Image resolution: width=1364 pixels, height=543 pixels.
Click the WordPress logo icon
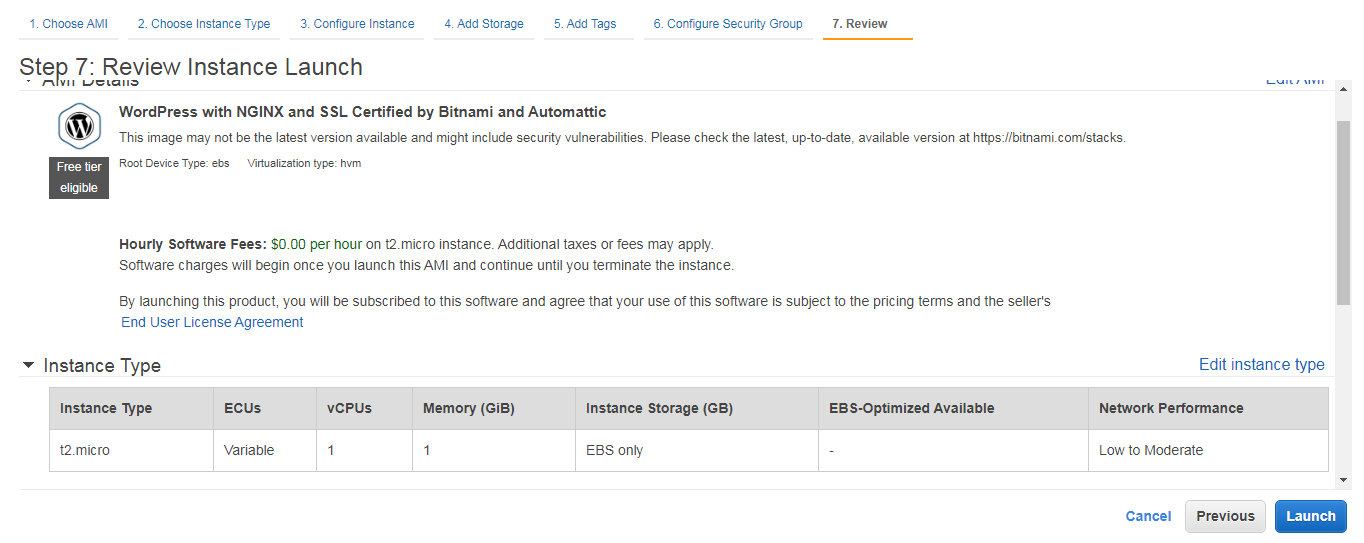pos(79,127)
